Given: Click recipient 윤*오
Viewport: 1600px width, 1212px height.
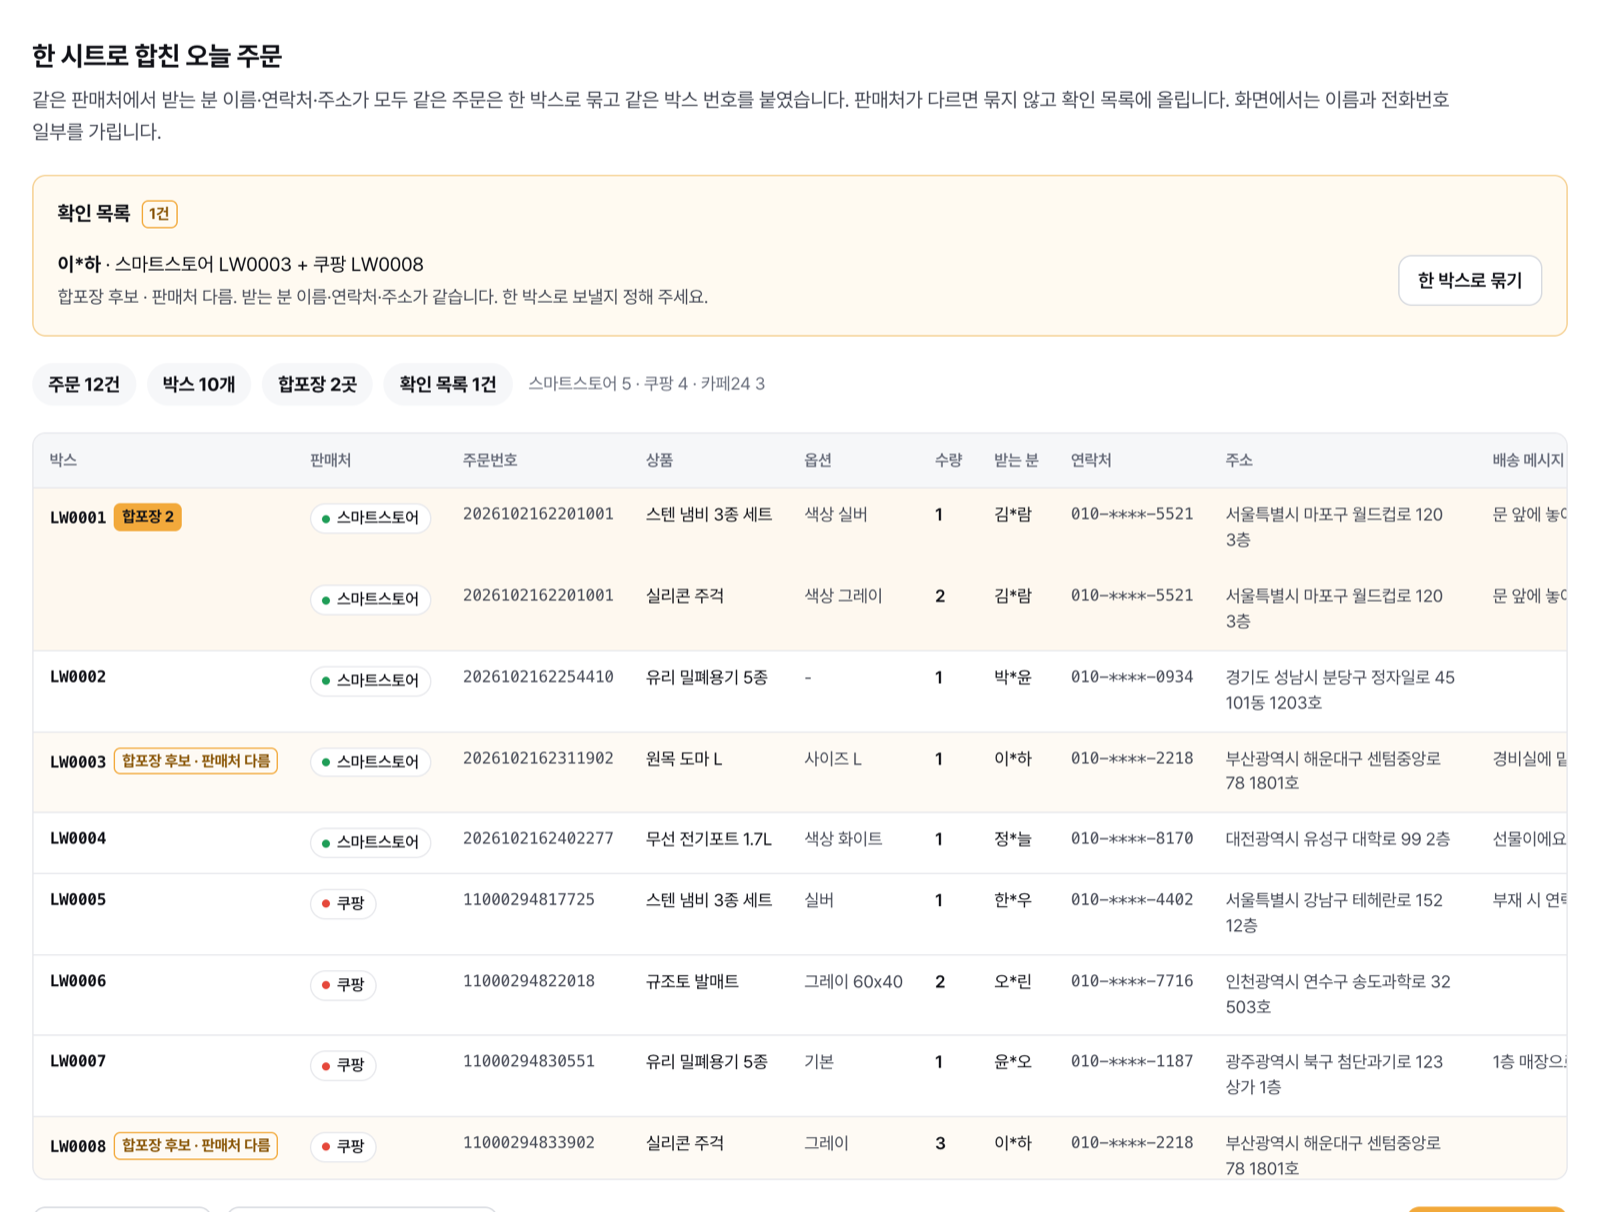Looking at the screenshot, I should pos(1013,1062).
